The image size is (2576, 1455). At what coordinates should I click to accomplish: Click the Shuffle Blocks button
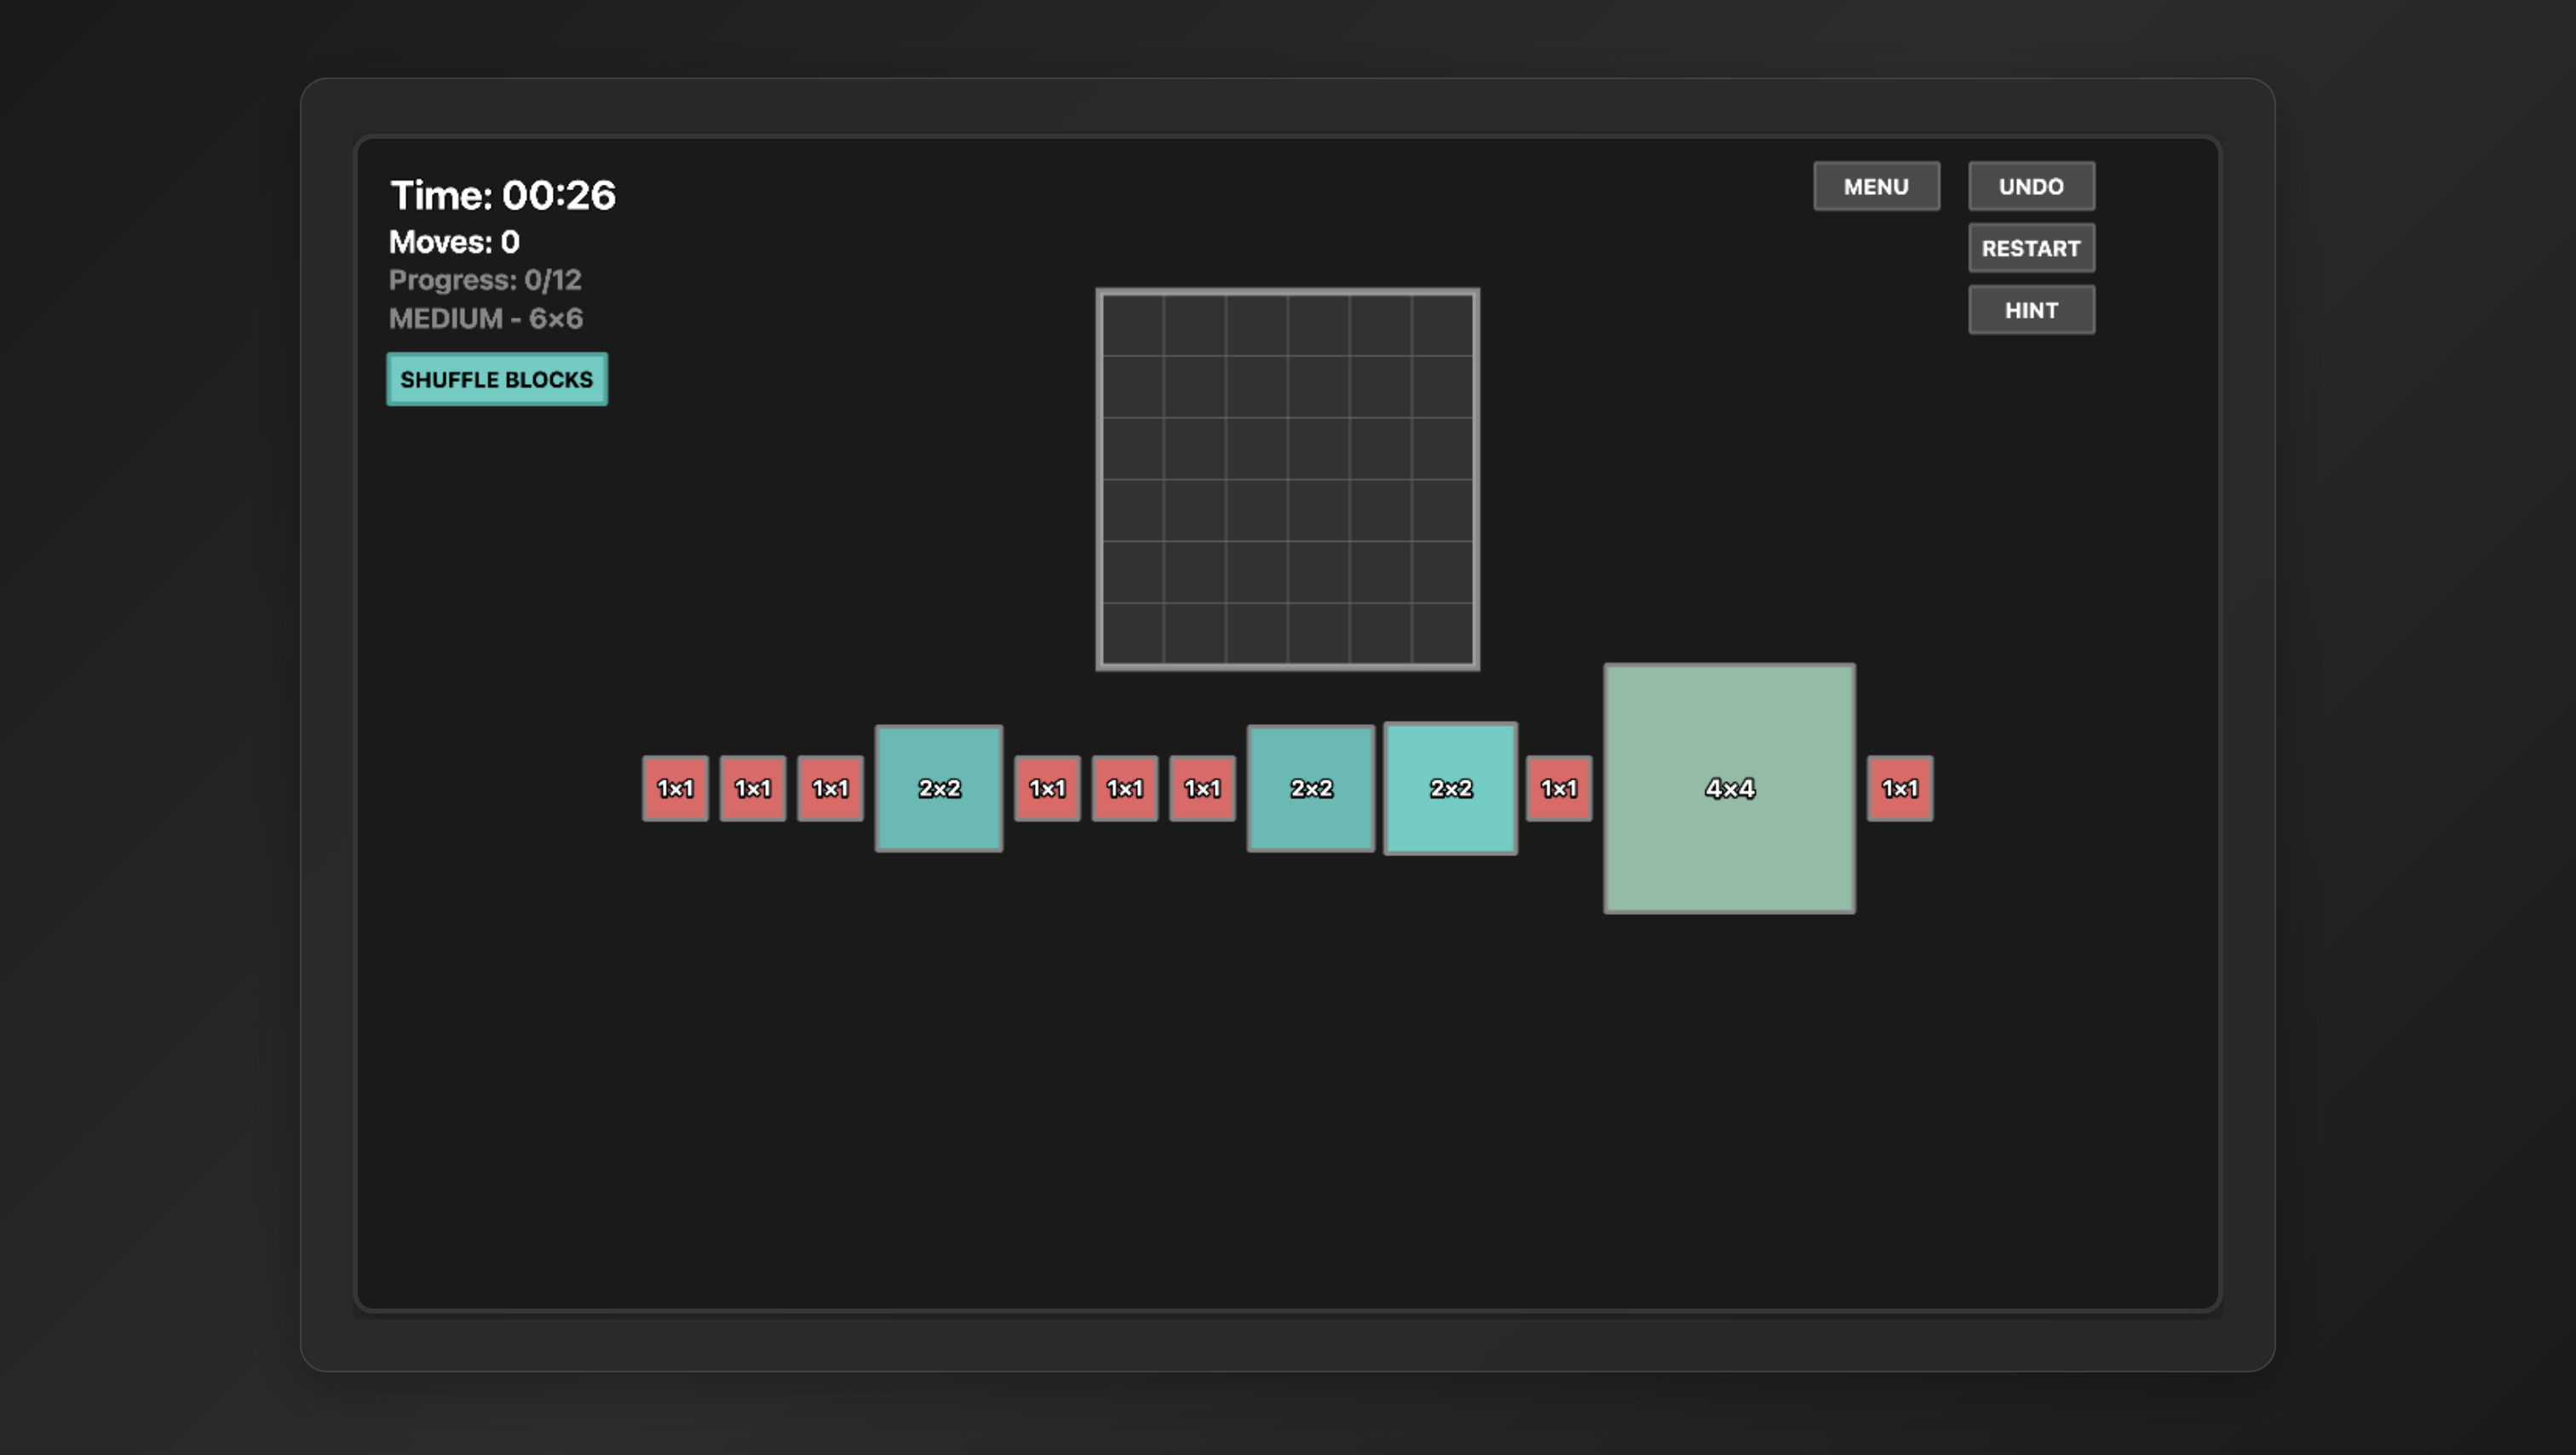(497, 379)
